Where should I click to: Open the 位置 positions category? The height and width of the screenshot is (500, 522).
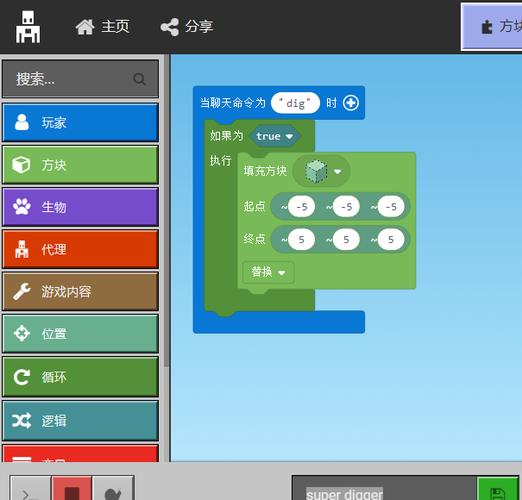pyautogui.click(x=80, y=333)
